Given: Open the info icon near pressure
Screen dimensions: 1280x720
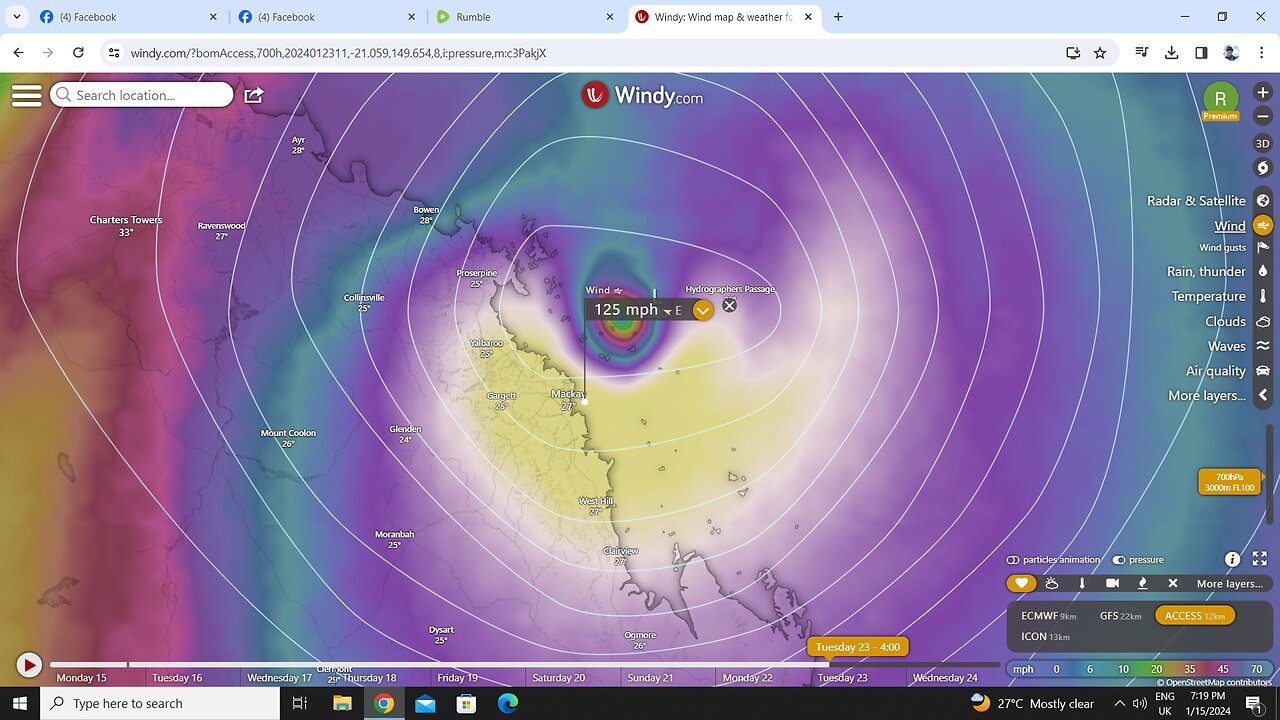Looking at the screenshot, I should point(1232,560).
